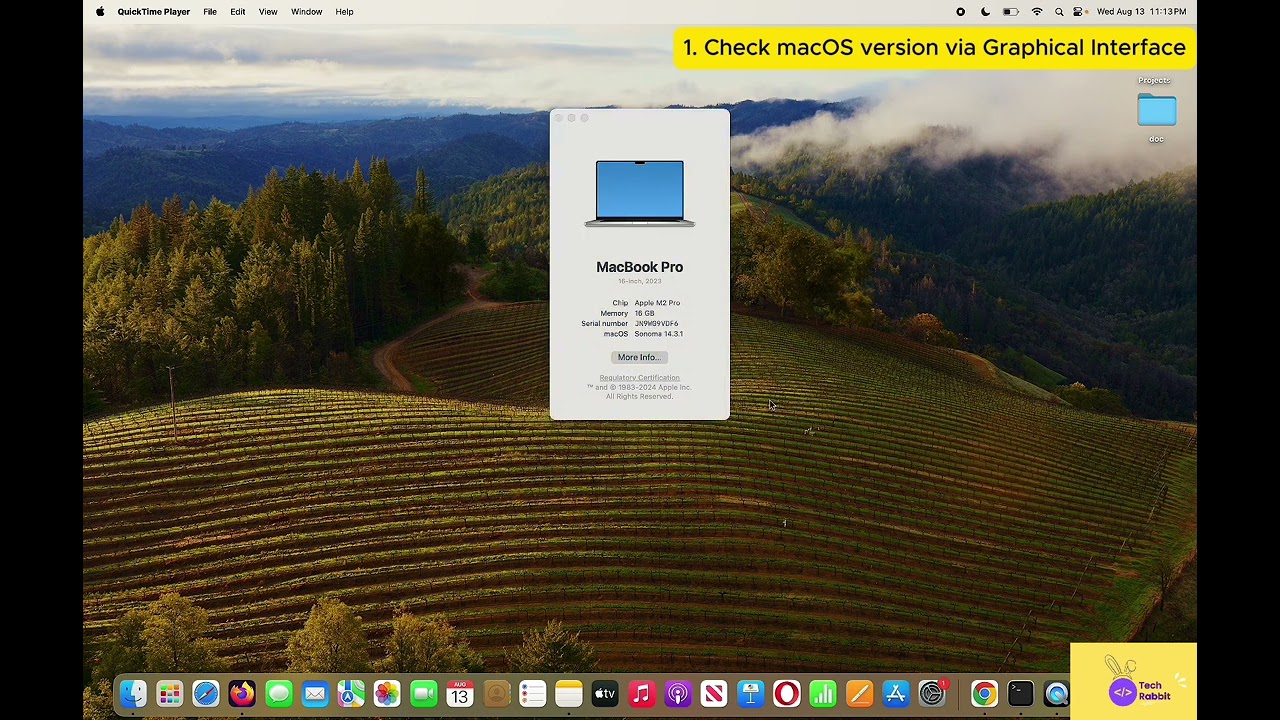Click the serial number value

(656, 324)
